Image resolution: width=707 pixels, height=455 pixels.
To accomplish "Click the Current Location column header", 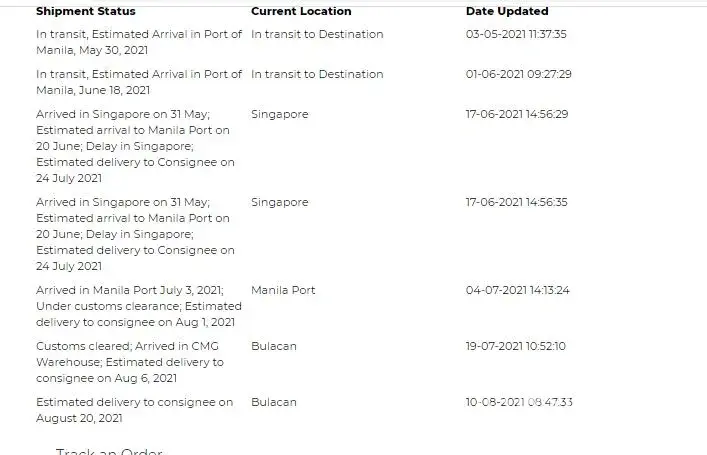I will pos(301,12).
